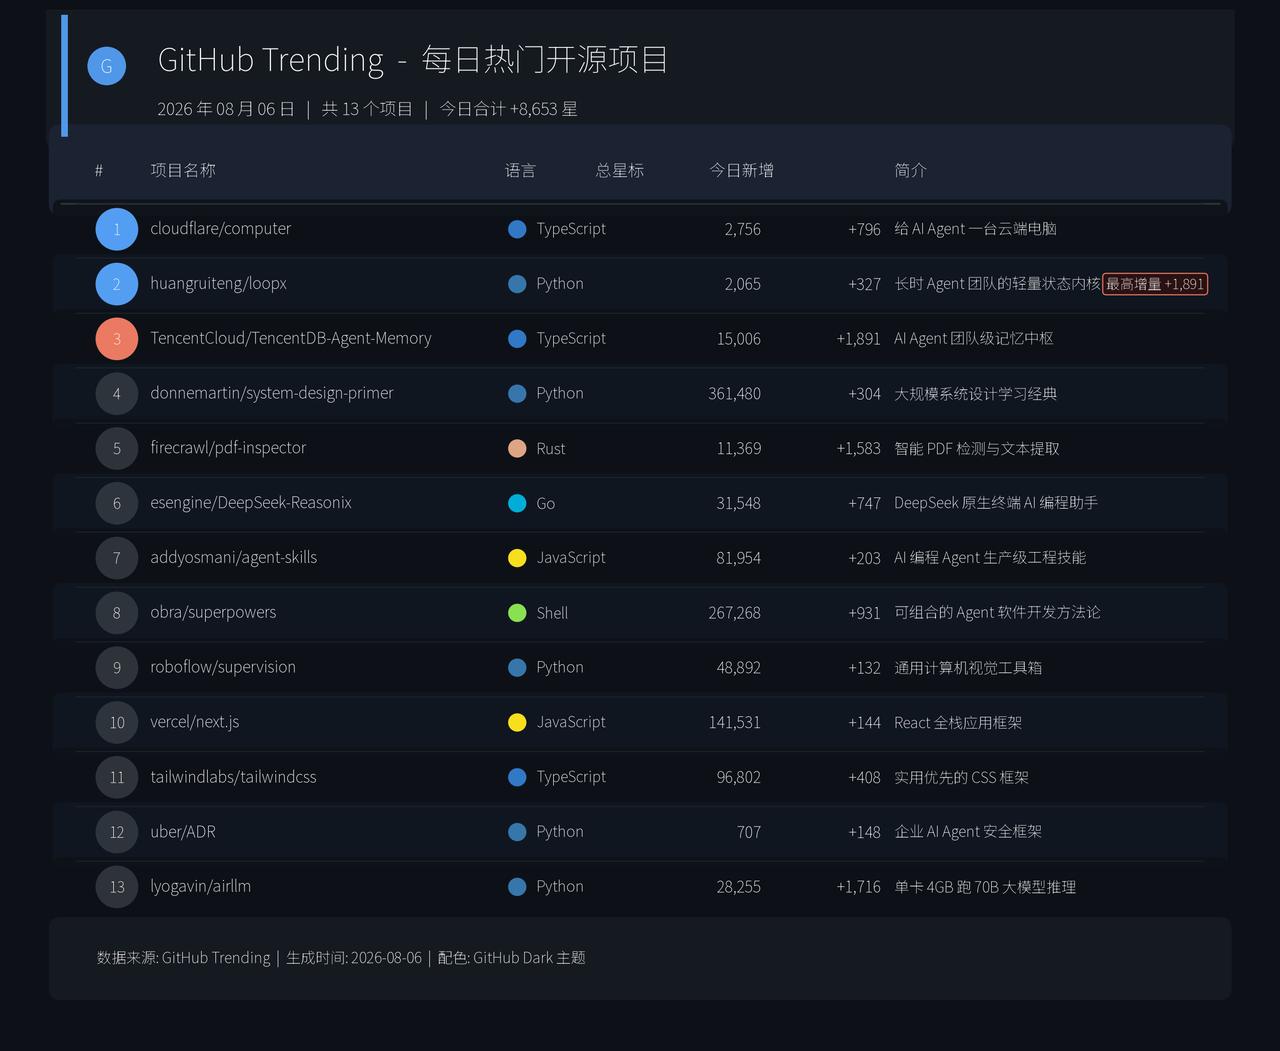Screen dimensions: 1280x1051
Task: Click the Python dot in uber/ADR row
Action: [517, 832]
